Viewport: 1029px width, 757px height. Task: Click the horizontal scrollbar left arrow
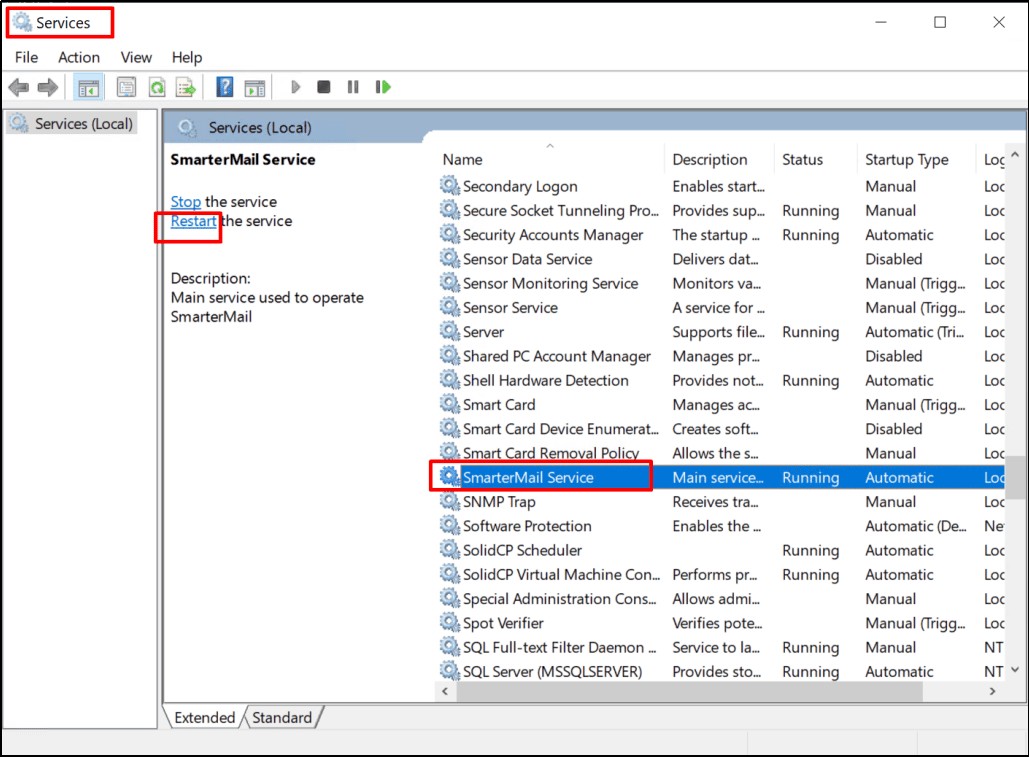(446, 691)
